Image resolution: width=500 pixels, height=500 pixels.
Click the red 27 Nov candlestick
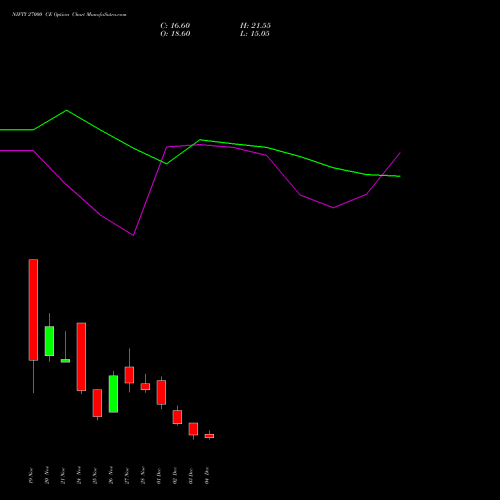click(x=129, y=375)
